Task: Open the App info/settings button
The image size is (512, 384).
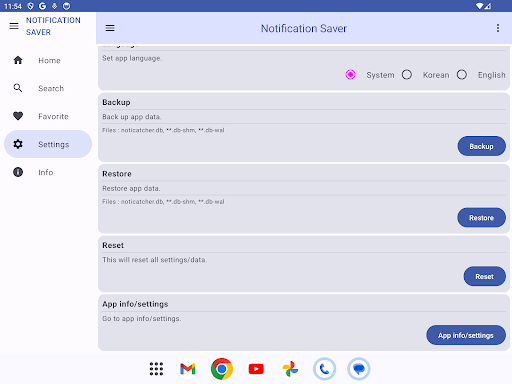Action: (x=466, y=335)
